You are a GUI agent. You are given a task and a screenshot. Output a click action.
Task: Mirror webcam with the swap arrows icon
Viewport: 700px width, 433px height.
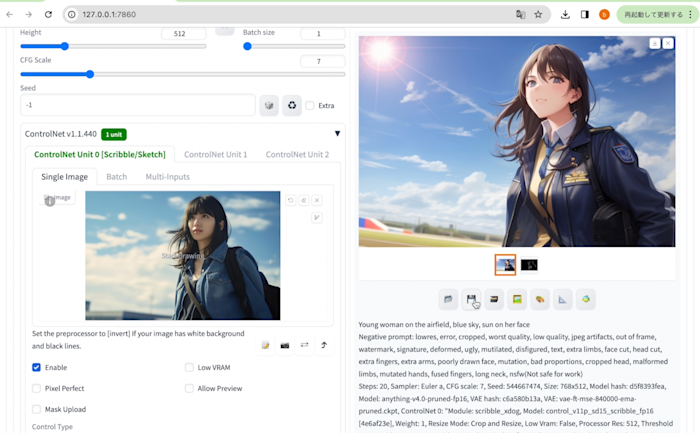tap(304, 345)
